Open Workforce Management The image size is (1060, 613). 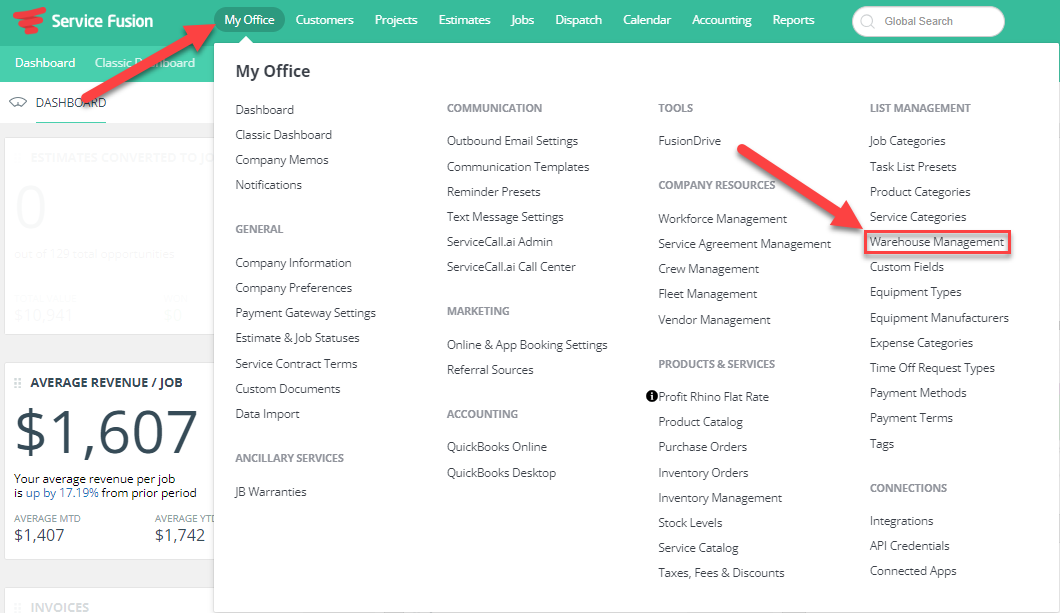pos(723,219)
